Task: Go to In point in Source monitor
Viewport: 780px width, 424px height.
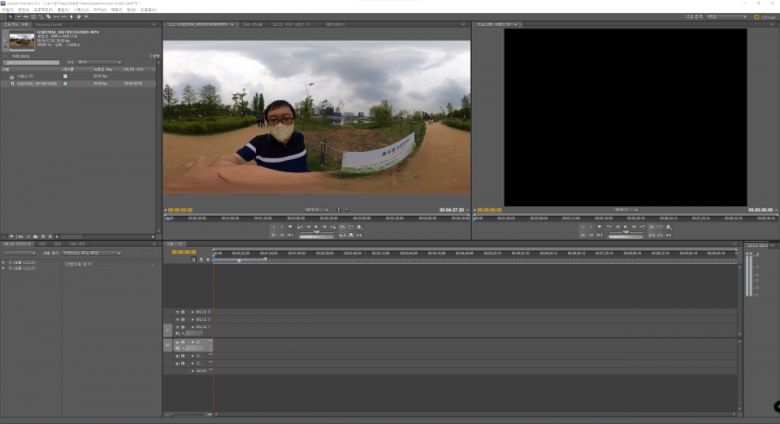Action: pyautogui.click(x=274, y=235)
